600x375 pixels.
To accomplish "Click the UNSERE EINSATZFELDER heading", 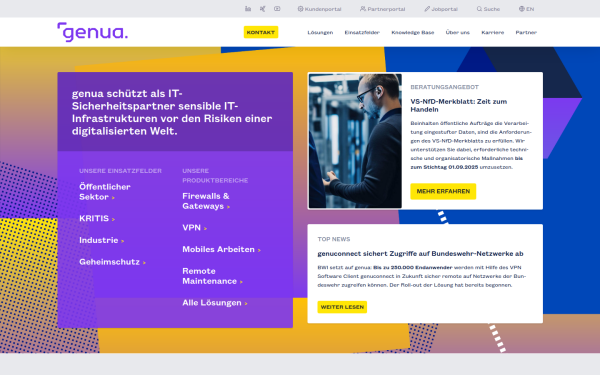I will pos(120,171).
